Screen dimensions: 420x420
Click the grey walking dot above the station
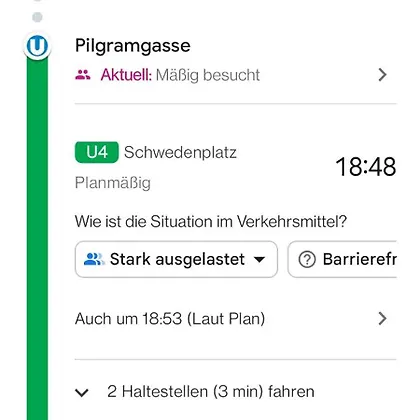pos(37,17)
